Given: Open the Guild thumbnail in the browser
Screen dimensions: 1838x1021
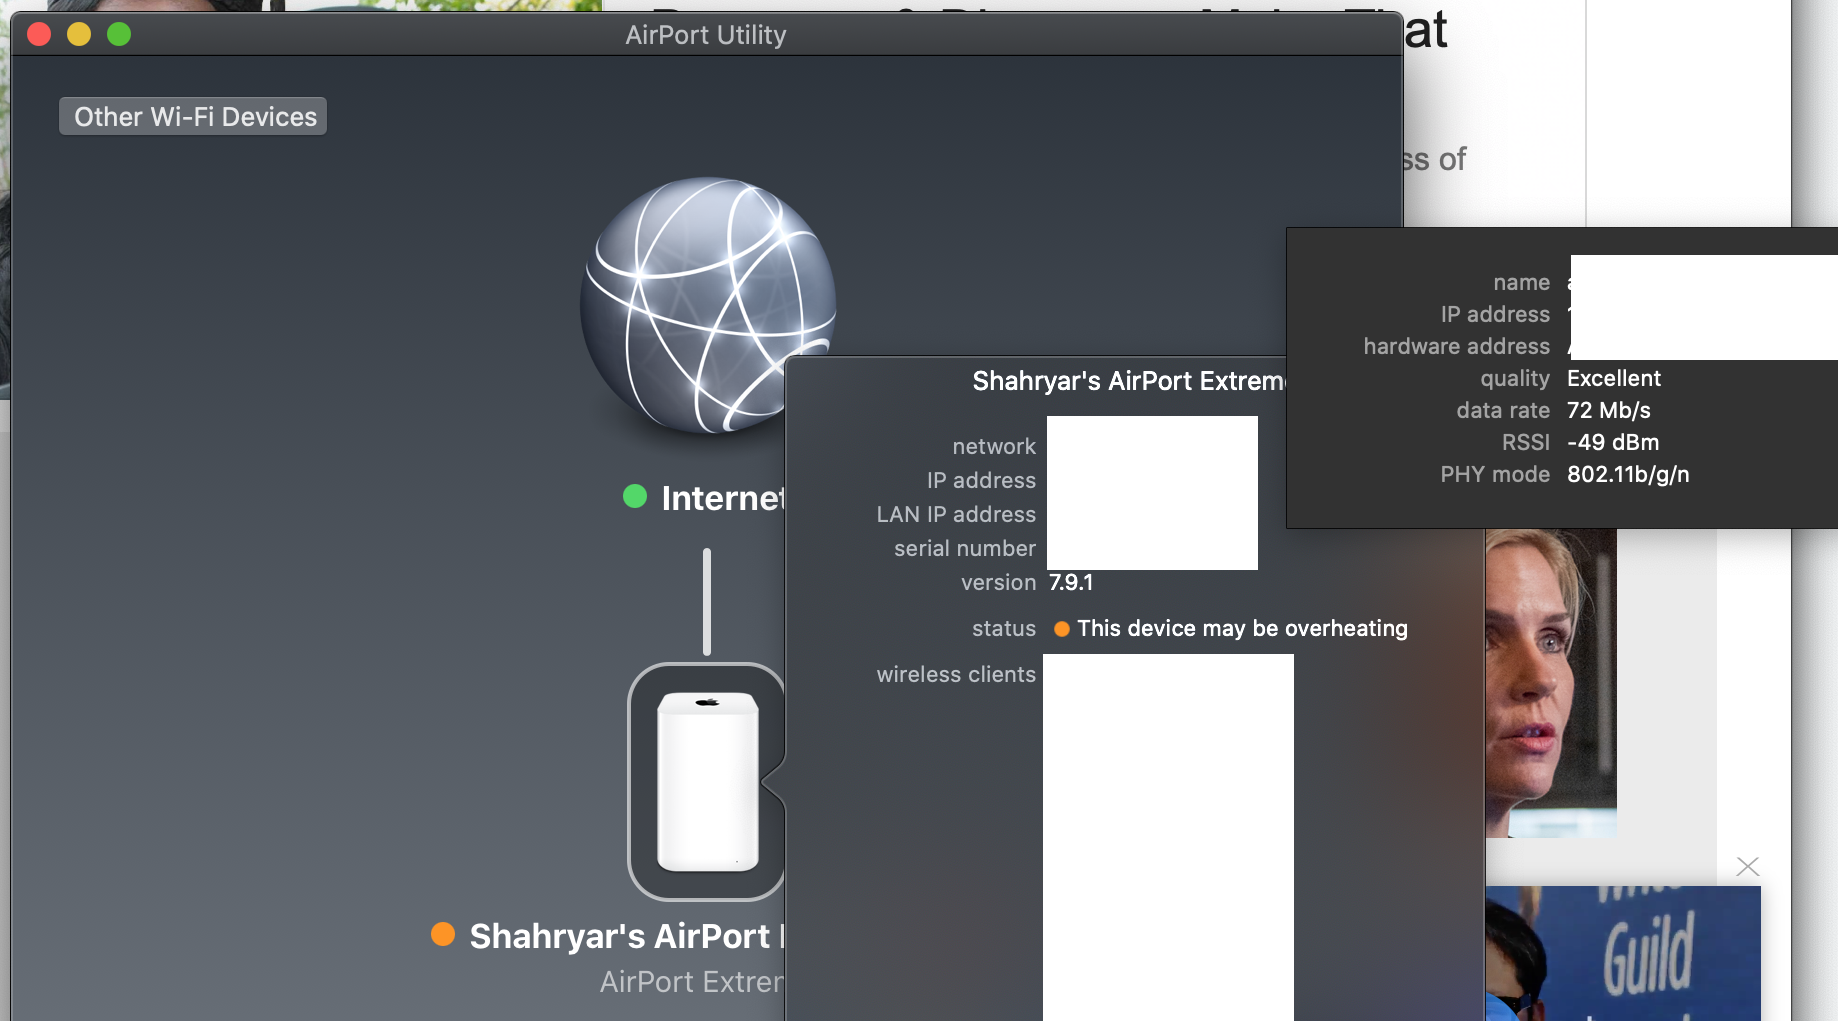Looking at the screenshot, I should coord(1623,953).
